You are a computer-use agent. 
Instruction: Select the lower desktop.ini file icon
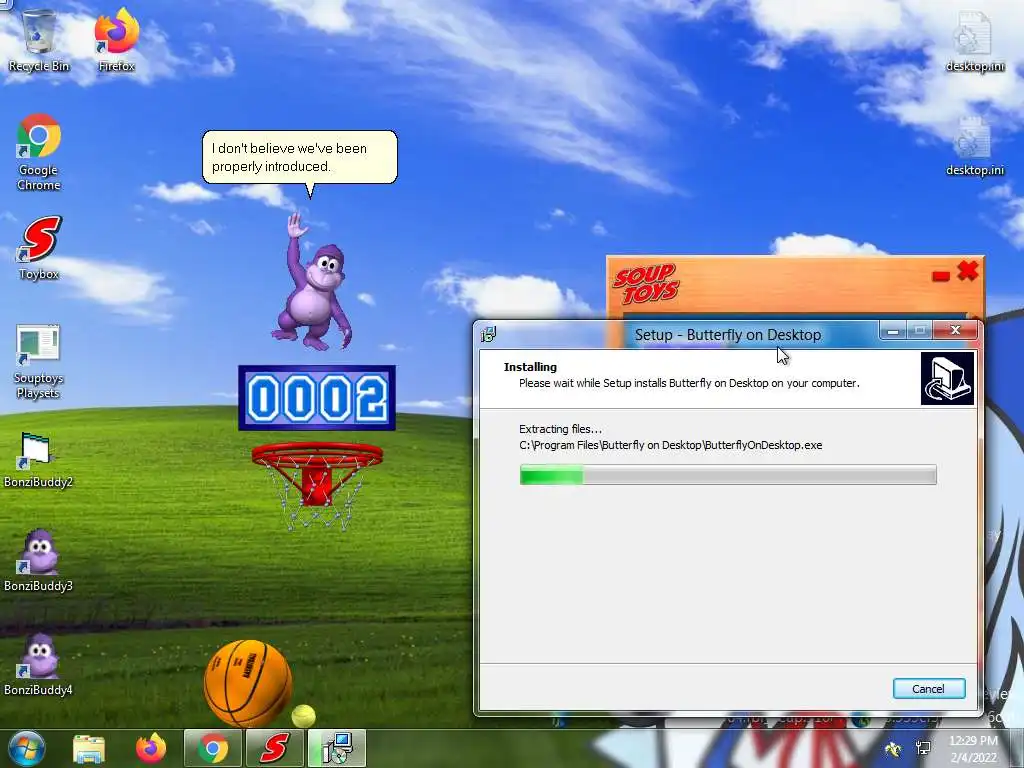pos(974,145)
